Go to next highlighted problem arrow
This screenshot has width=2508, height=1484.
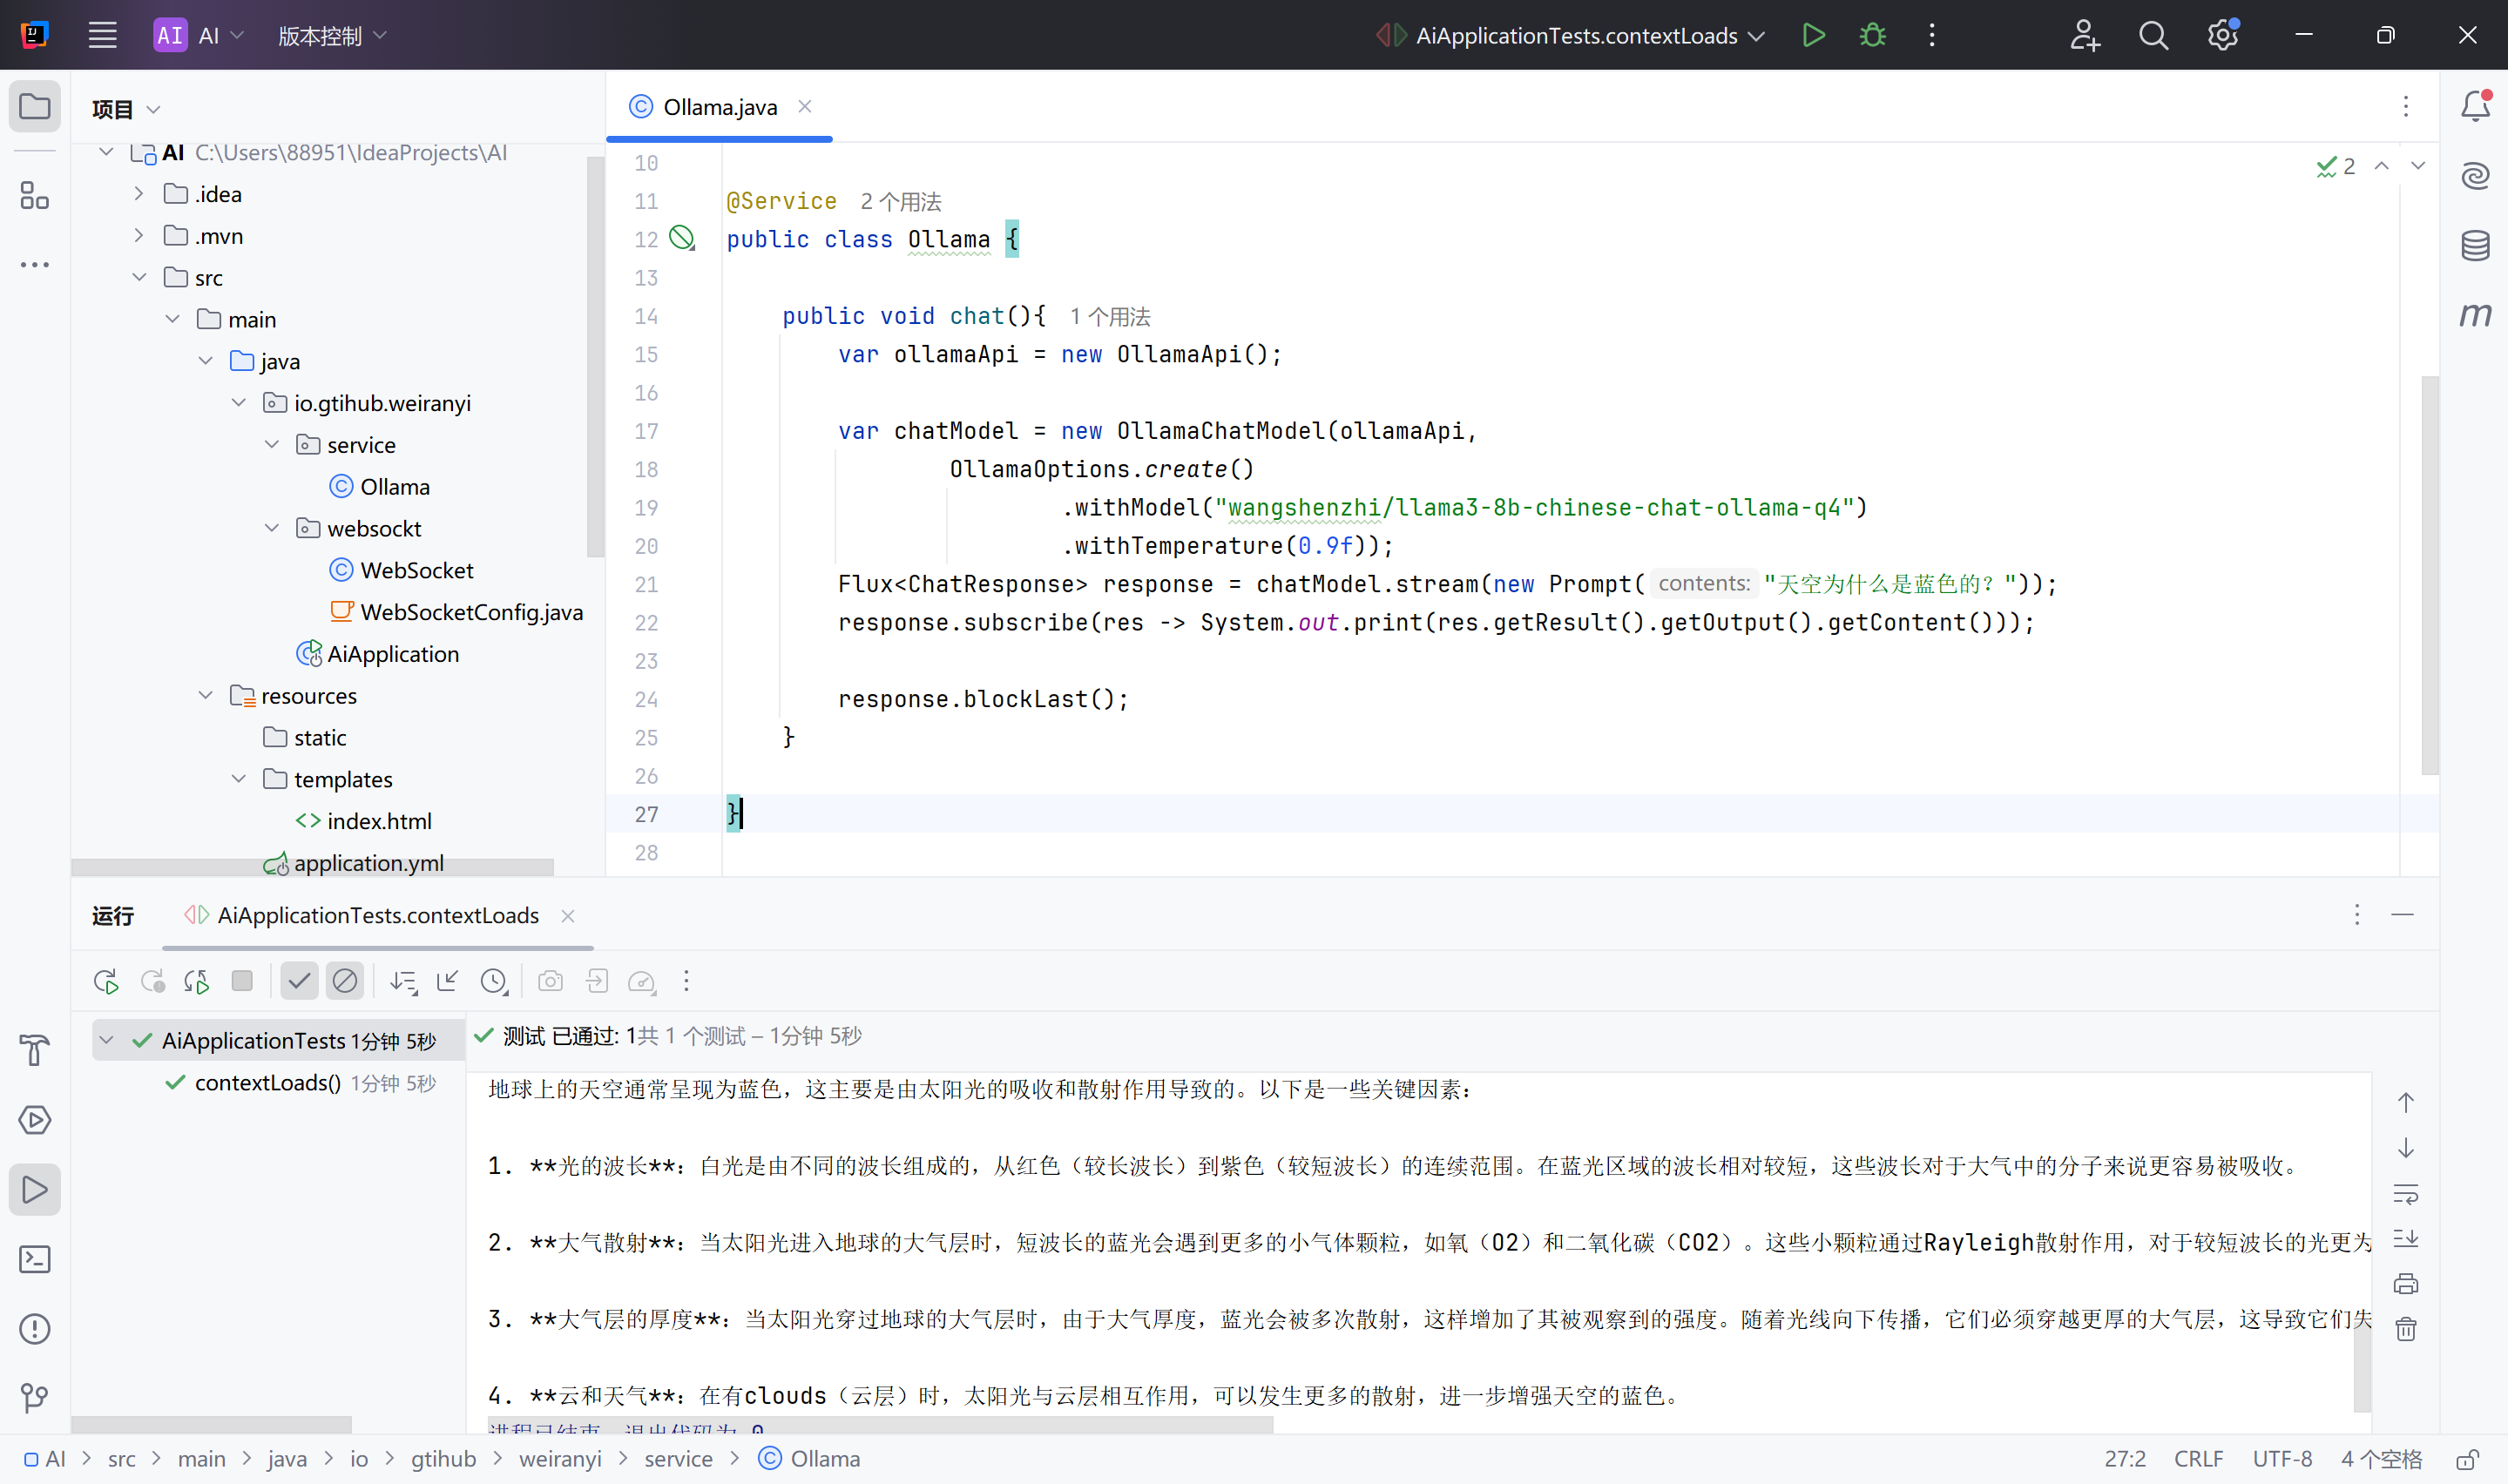coord(2417,166)
